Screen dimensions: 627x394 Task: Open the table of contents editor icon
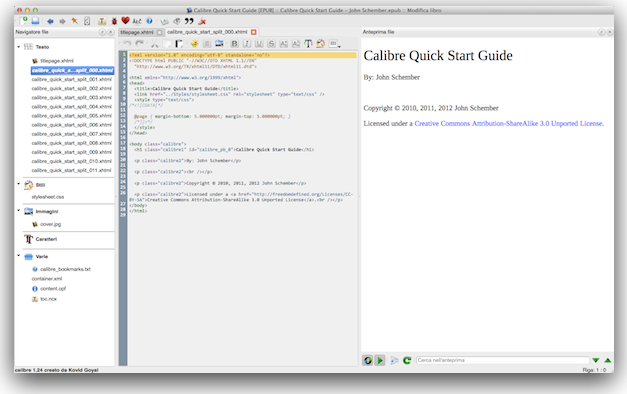(x=87, y=21)
